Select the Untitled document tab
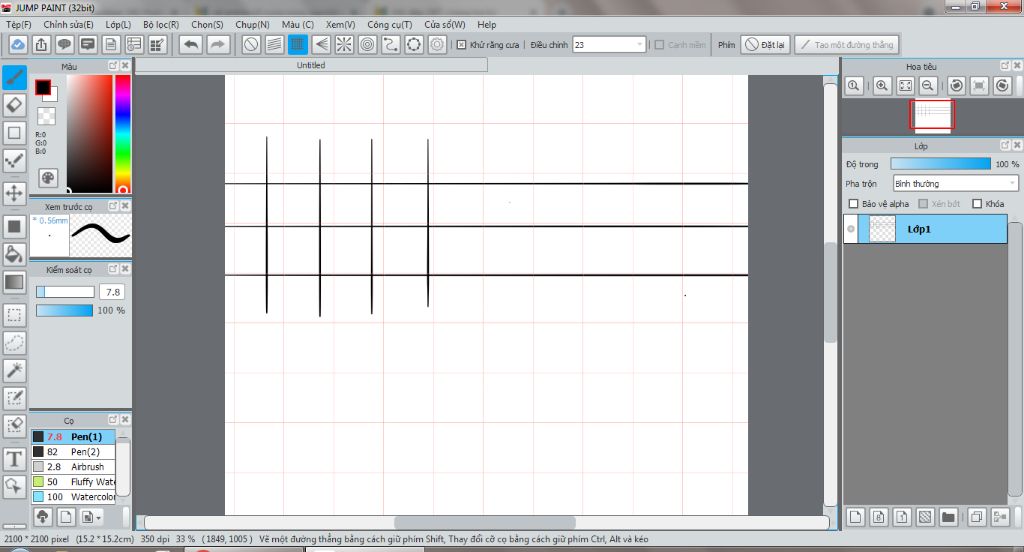The width and height of the screenshot is (1024, 552). pyautogui.click(x=311, y=65)
